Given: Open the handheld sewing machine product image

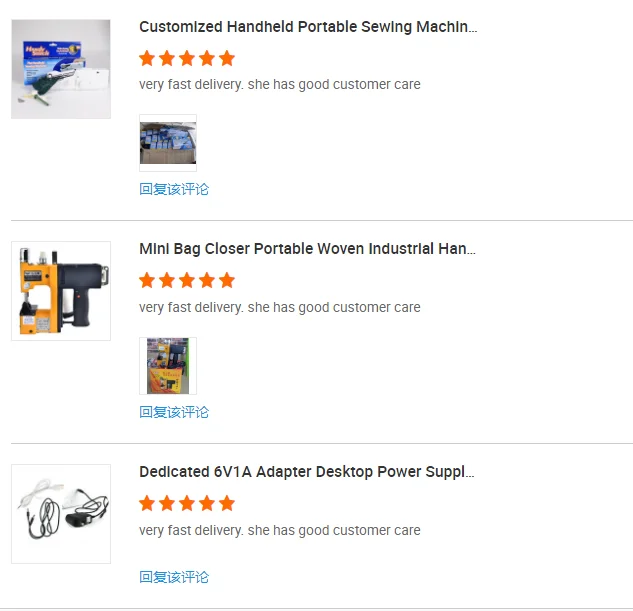Looking at the screenshot, I should point(61,69).
